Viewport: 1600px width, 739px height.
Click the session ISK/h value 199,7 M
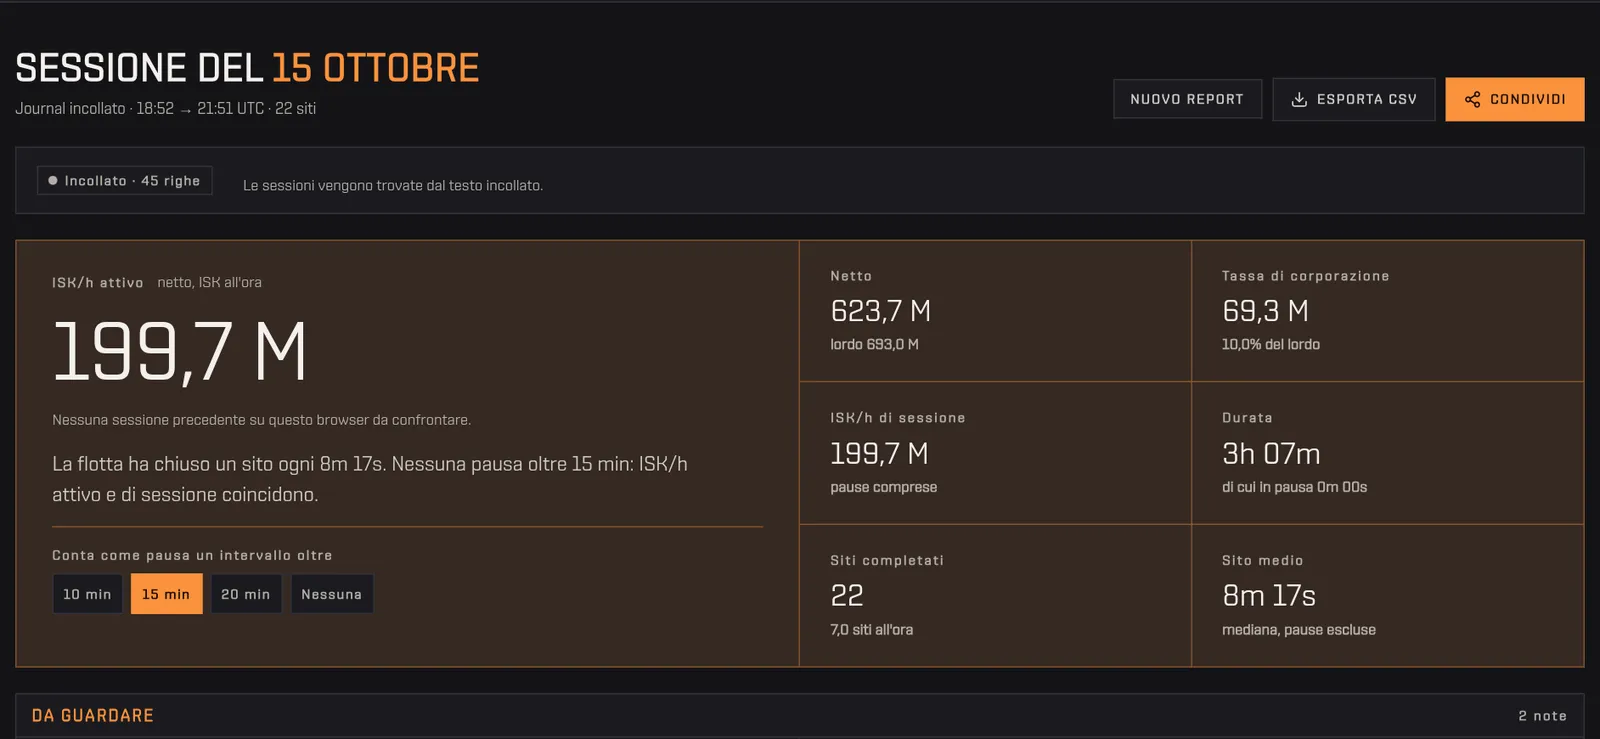point(879,454)
